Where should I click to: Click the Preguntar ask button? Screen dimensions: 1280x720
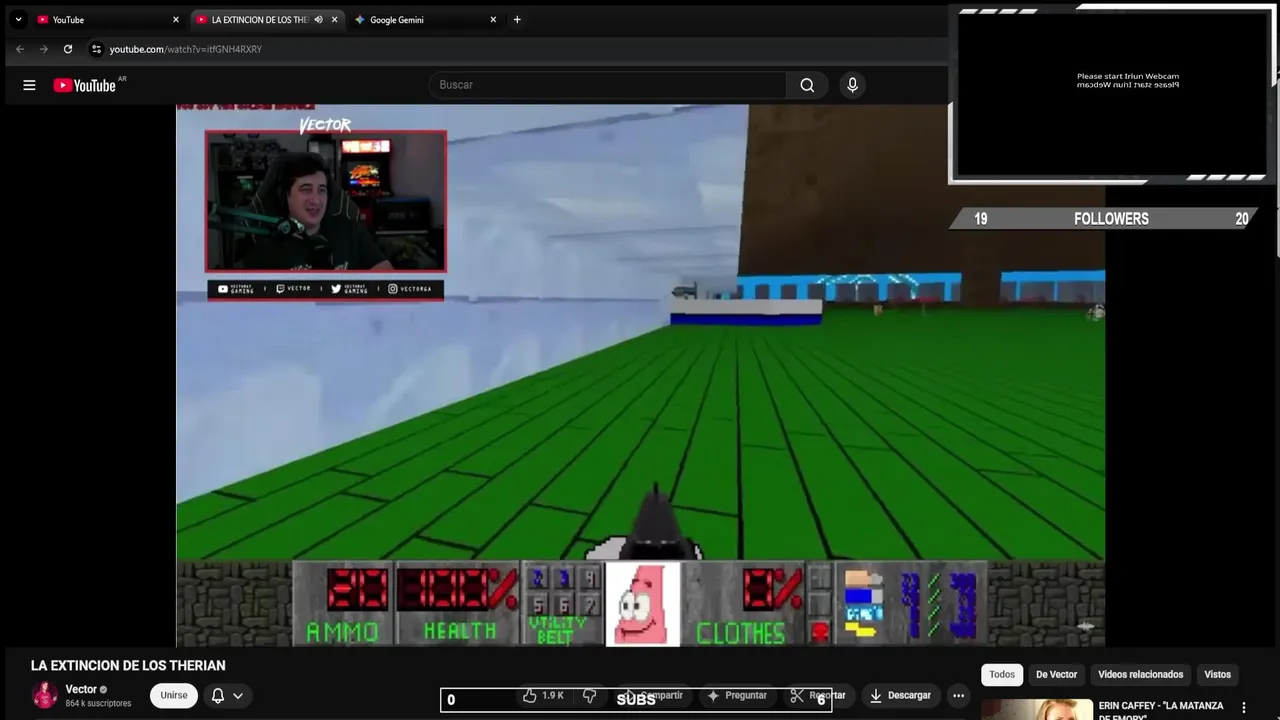pyautogui.click(x=737, y=695)
